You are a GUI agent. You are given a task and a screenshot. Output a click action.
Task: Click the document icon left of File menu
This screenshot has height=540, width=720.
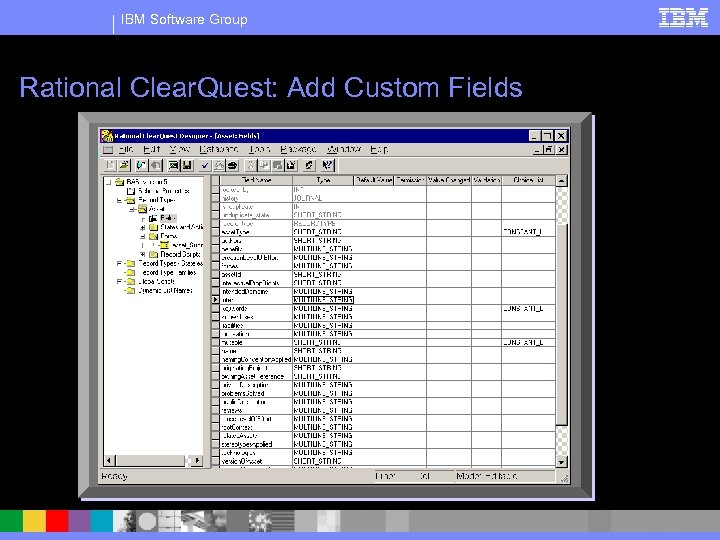(108, 150)
